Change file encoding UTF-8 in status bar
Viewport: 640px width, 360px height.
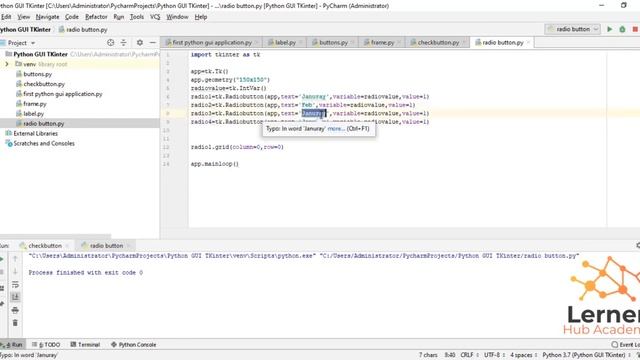pyautogui.click(x=494, y=355)
